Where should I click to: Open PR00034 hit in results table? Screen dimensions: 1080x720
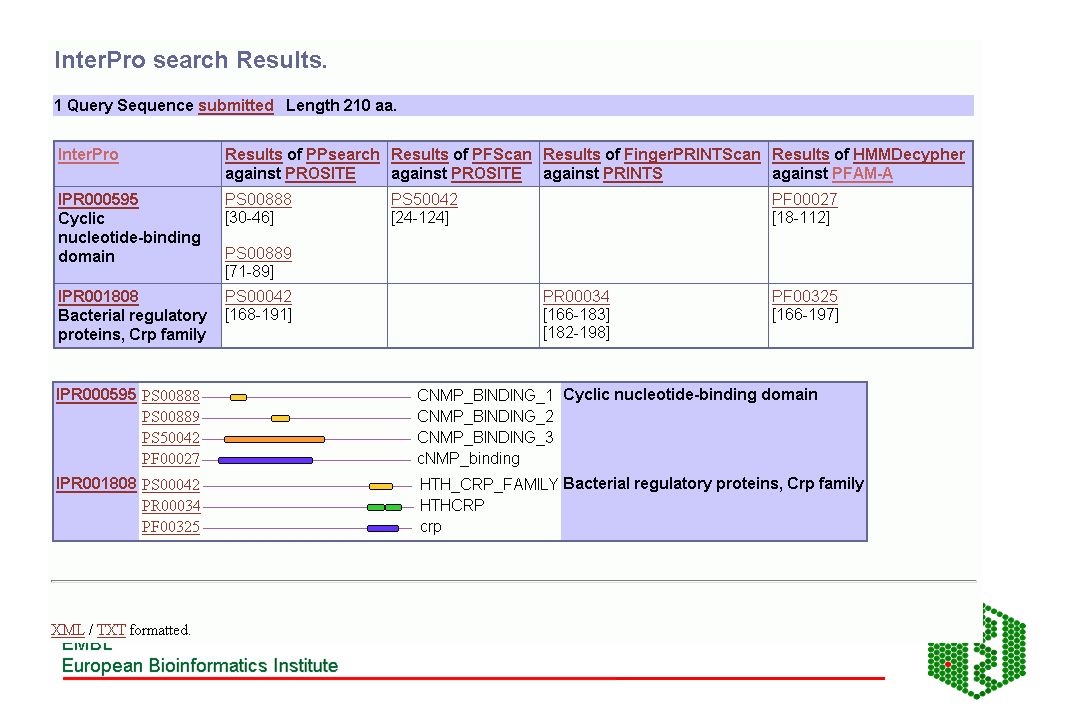pos(576,296)
